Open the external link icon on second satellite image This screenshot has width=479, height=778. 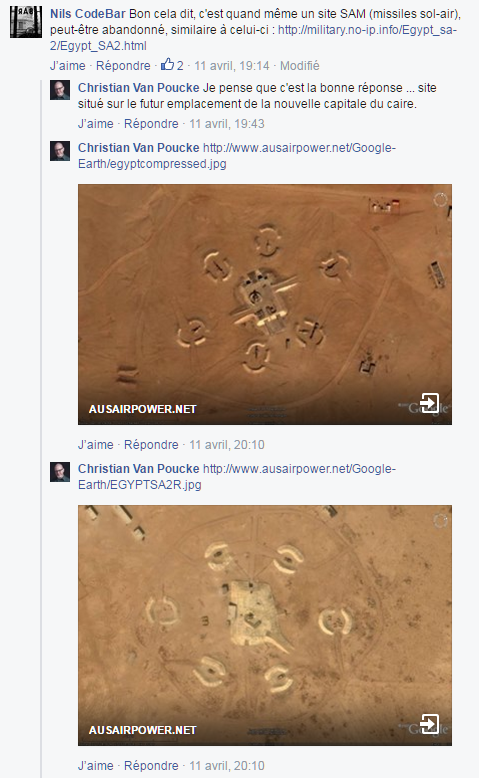430,724
